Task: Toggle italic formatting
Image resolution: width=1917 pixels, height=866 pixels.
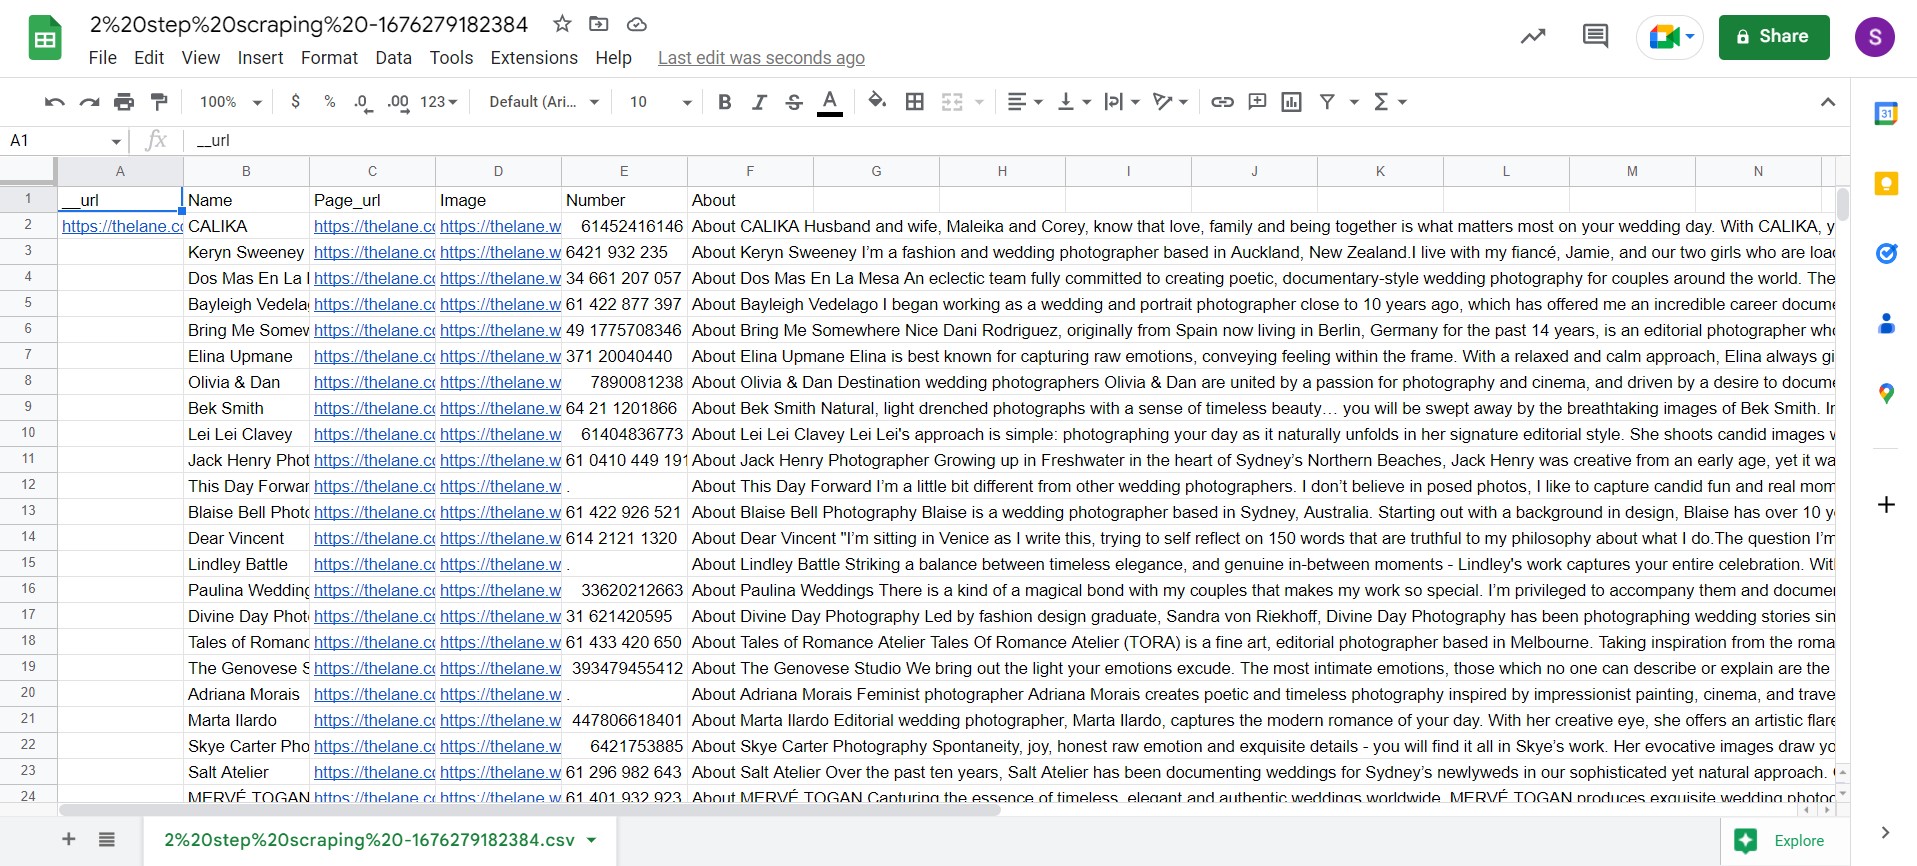Action: (759, 101)
